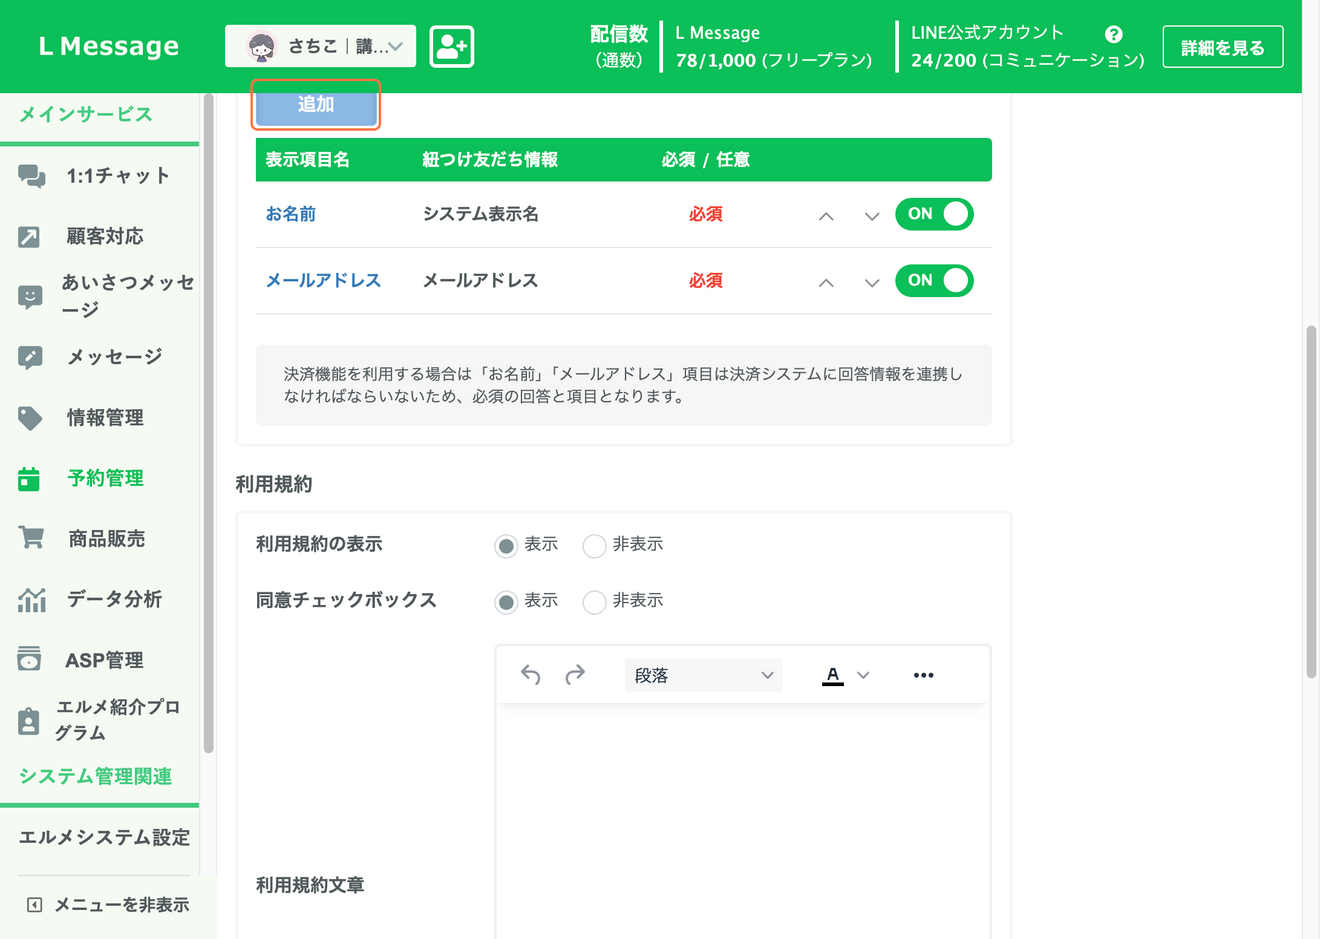Move メールアドレス up with the chevron

[826, 283]
